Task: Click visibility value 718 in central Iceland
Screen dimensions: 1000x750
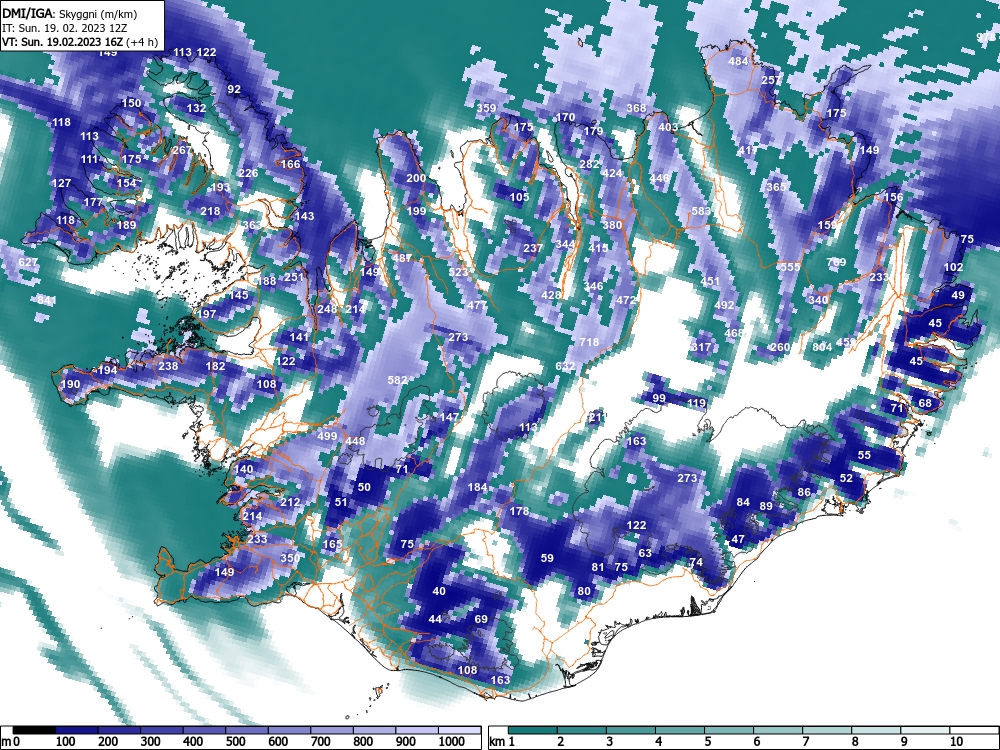Action: click(x=589, y=342)
